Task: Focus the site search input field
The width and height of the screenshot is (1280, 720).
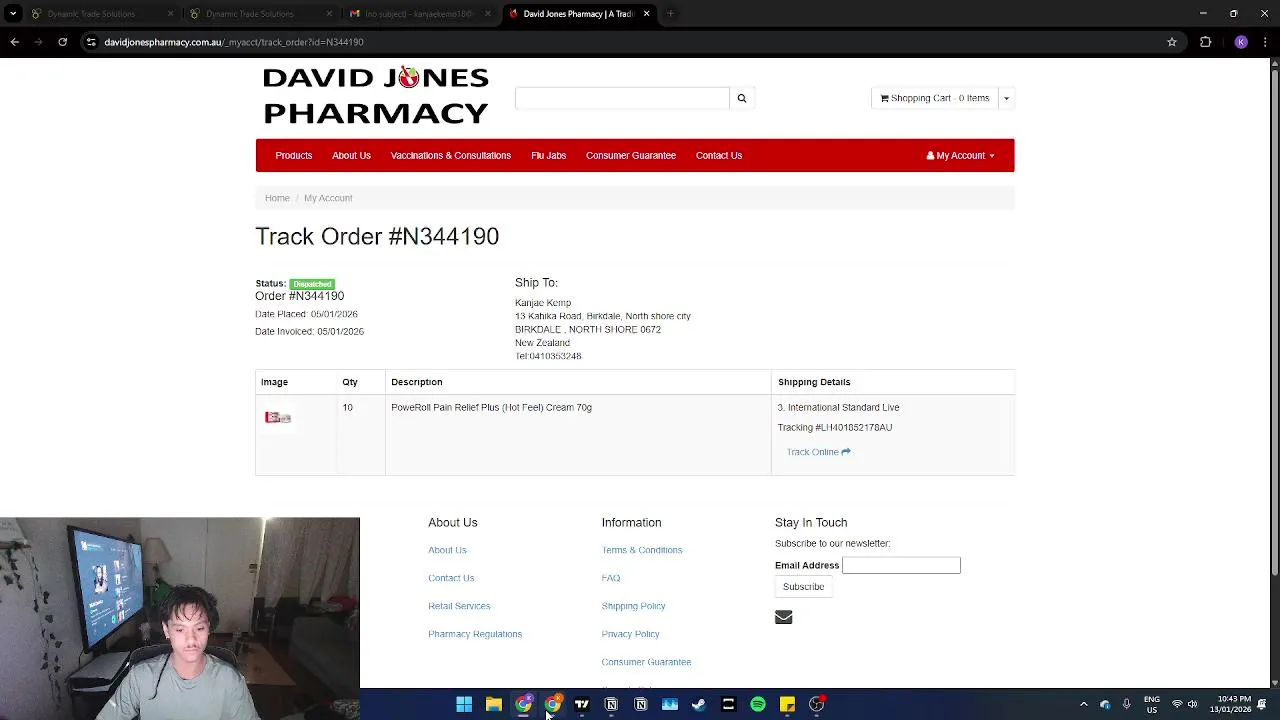Action: pos(622,98)
